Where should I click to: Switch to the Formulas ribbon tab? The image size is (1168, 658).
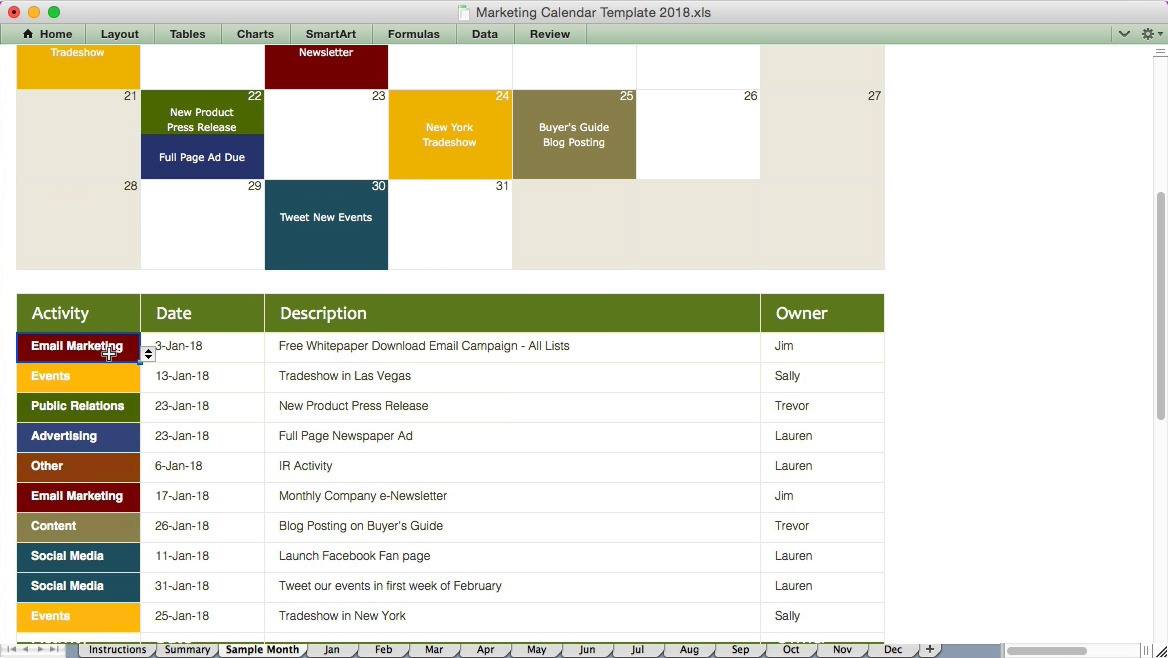pos(413,34)
